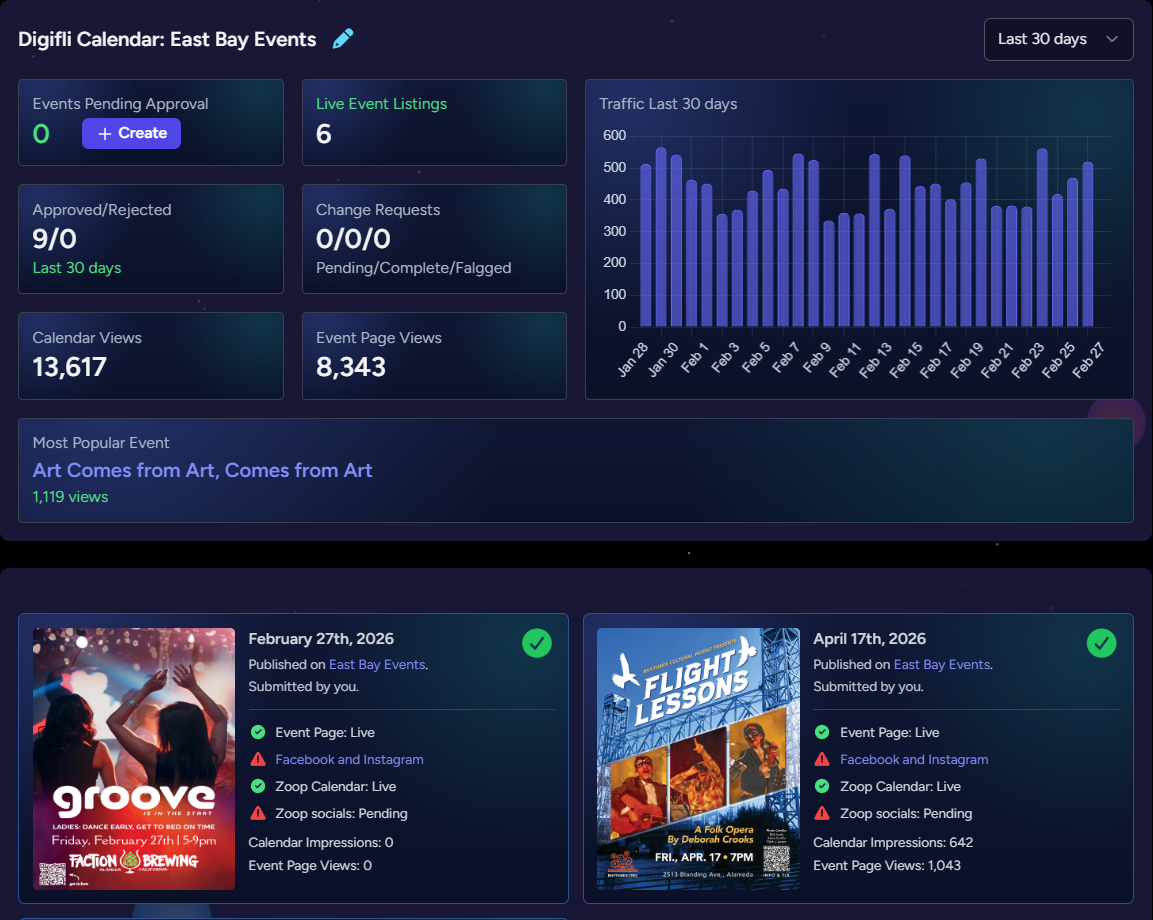Image resolution: width=1153 pixels, height=920 pixels.
Task: Click the Groove event poster thumbnail
Action: pyautogui.click(x=134, y=758)
